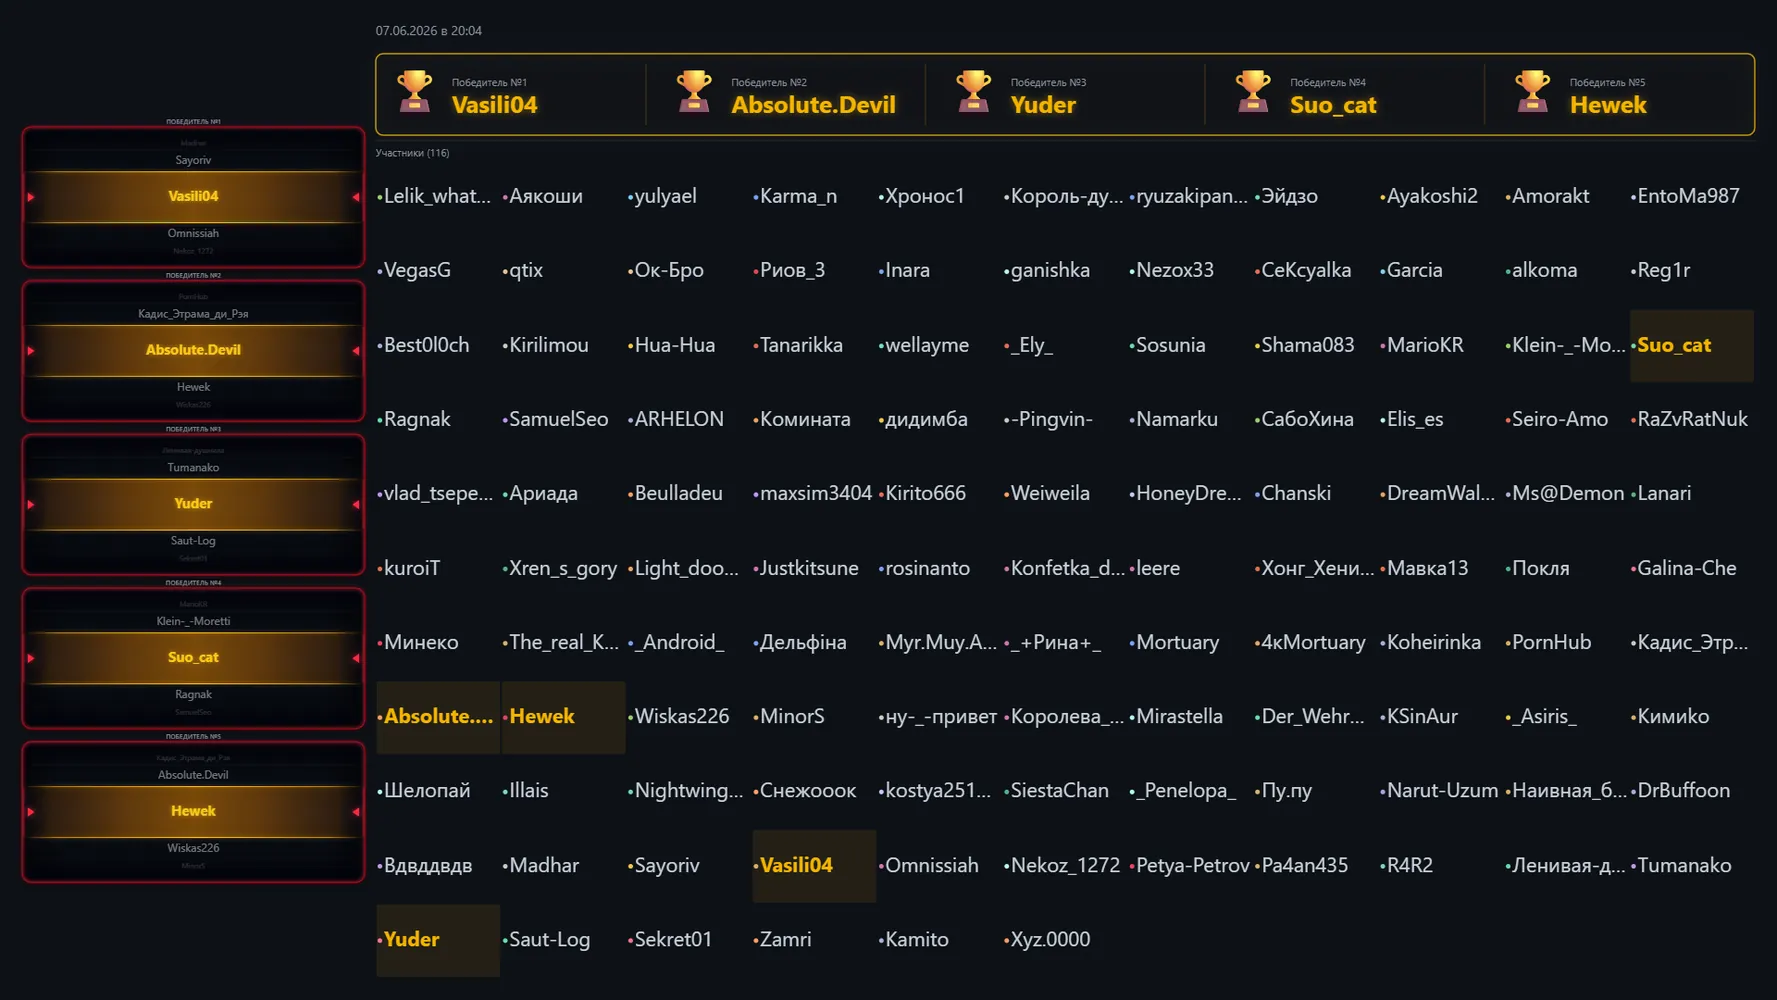Image resolution: width=1777 pixels, height=1000 pixels.
Task: Click right red arrow on Absolute.Devil roulette
Action: tap(356, 351)
